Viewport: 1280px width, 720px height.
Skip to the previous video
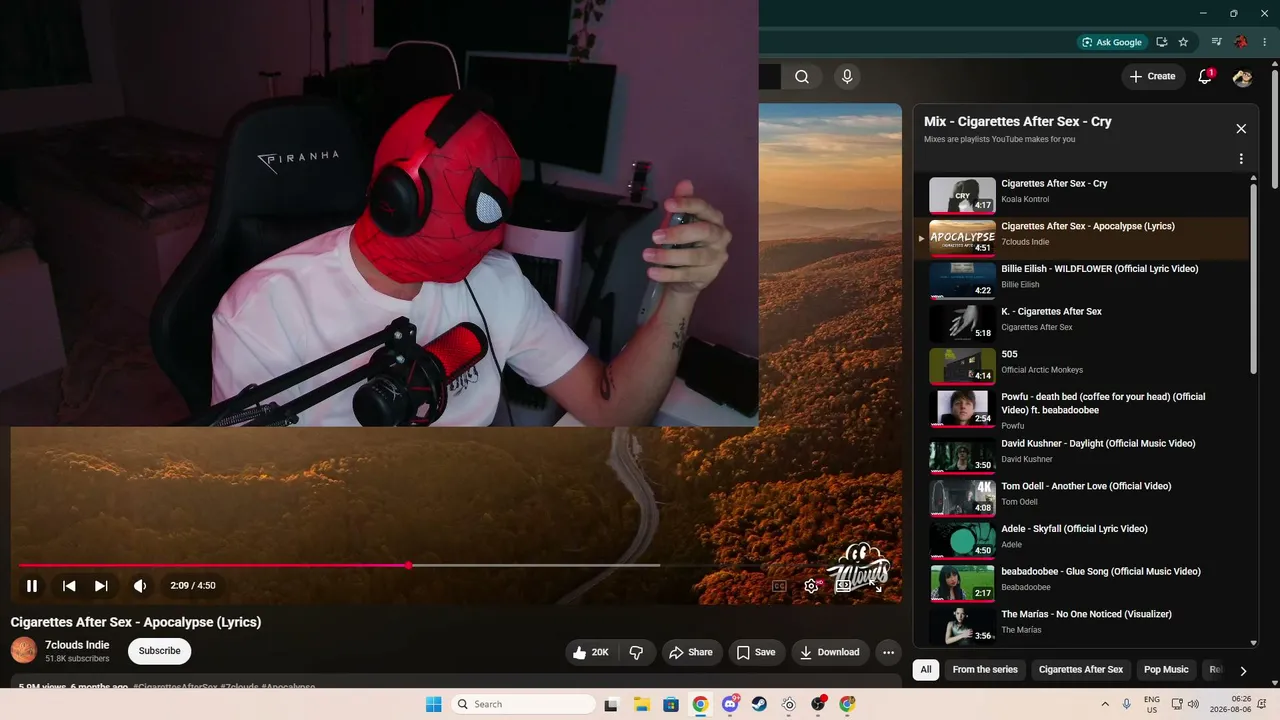click(69, 586)
